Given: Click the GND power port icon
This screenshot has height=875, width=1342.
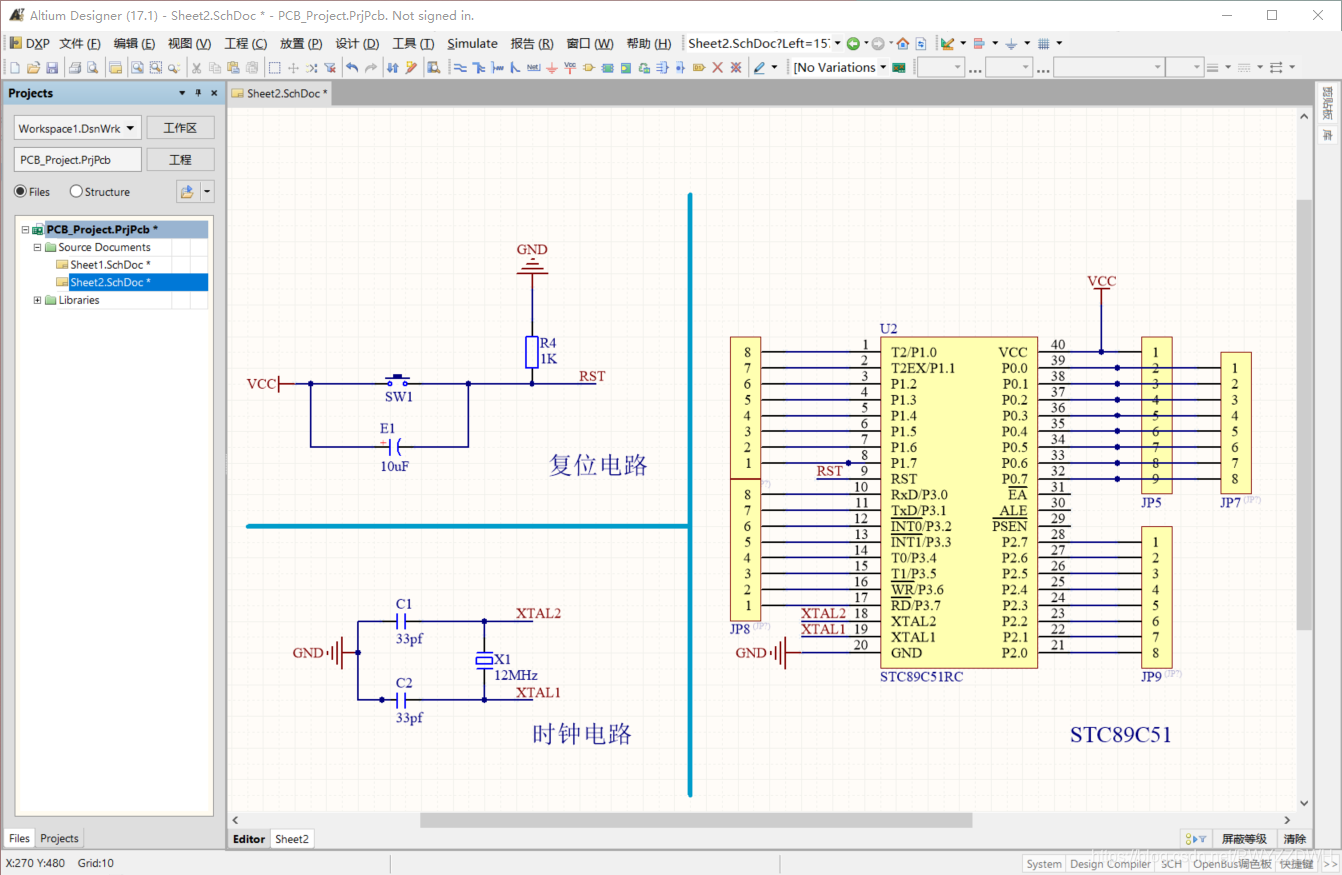Looking at the screenshot, I should pos(551,68).
